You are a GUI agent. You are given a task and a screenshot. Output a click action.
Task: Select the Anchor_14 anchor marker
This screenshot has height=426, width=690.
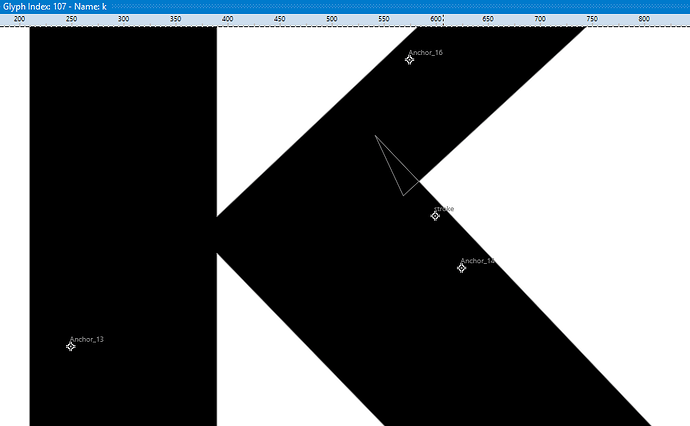click(x=461, y=268)
